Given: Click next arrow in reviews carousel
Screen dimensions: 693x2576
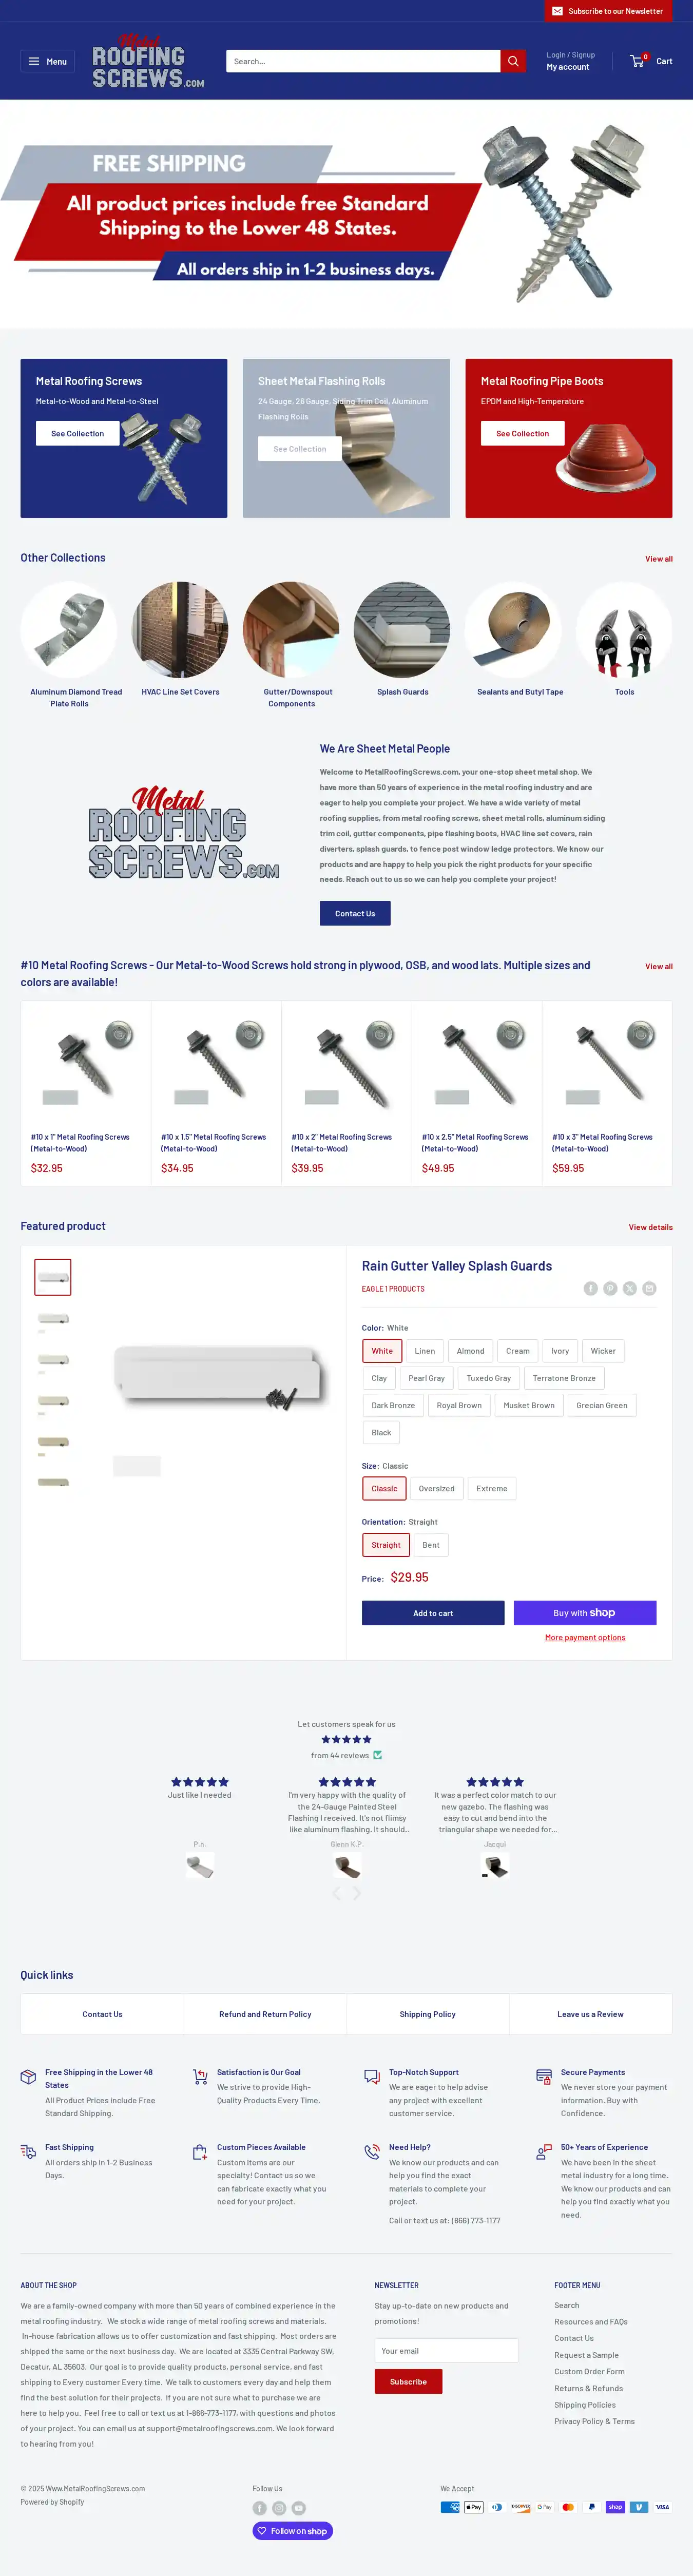Looking at the screenshot, I should coord(357,1893).
